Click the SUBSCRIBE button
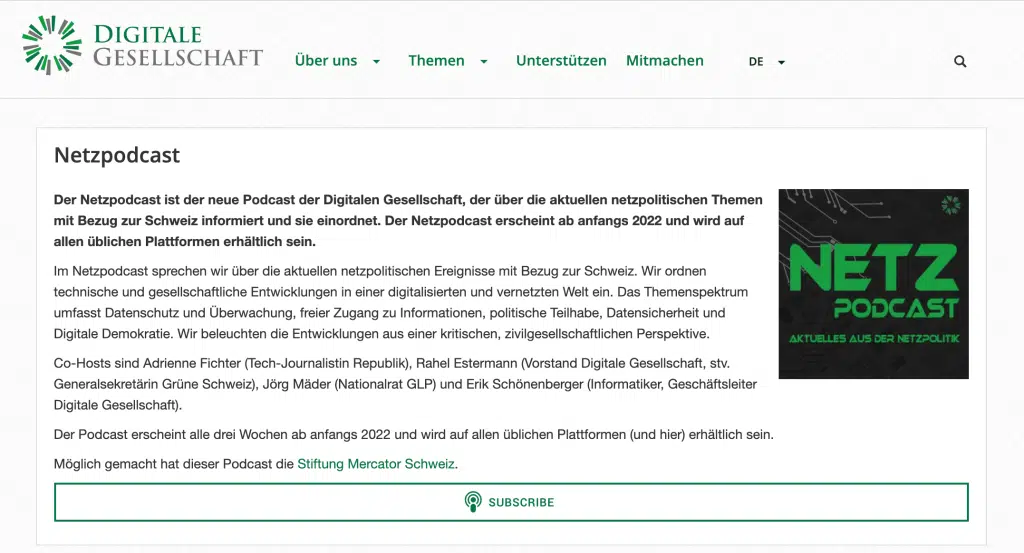1024x553 pixels. click(x=511, y=502)
